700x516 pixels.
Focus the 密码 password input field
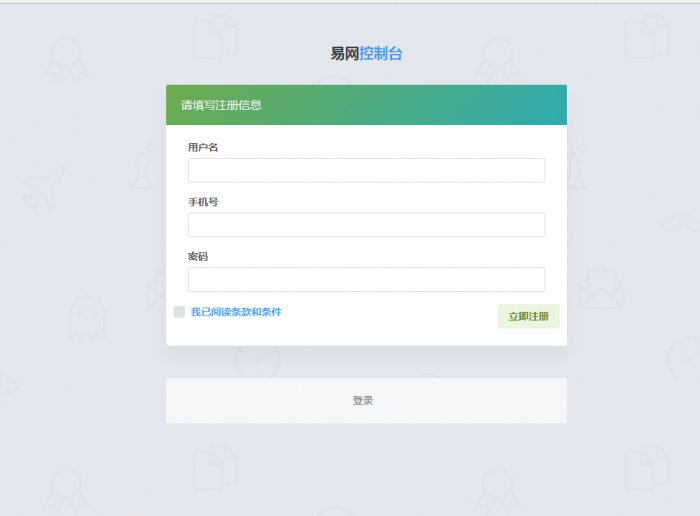click(366, 279)
